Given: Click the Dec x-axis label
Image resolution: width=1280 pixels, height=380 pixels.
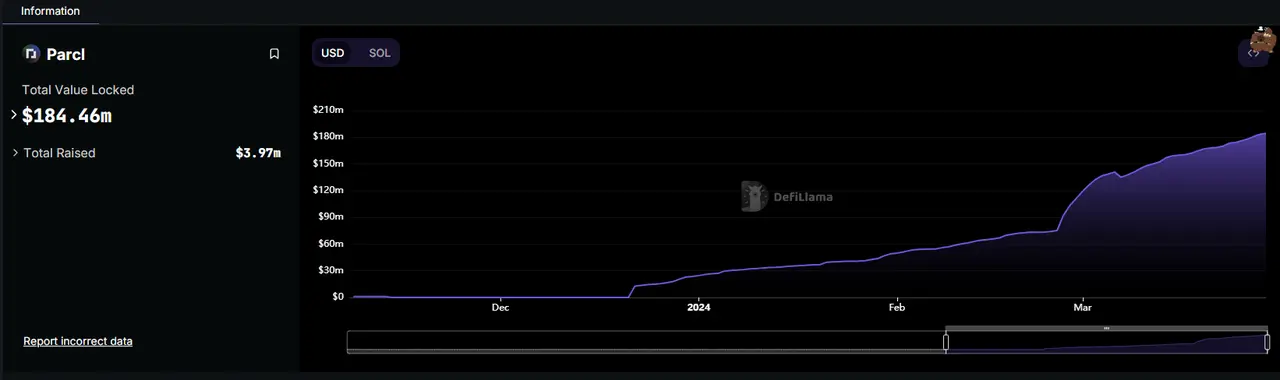Looking at the screenshot, I should [500, 308].
